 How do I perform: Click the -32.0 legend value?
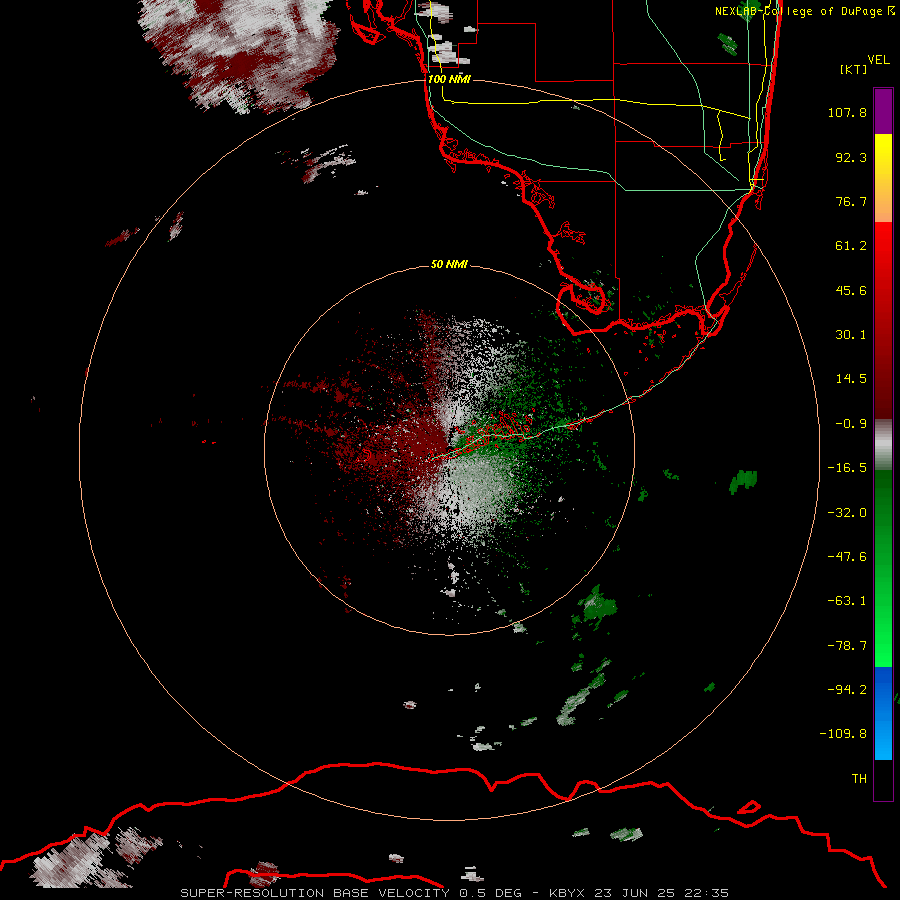(x=847, y=513)
